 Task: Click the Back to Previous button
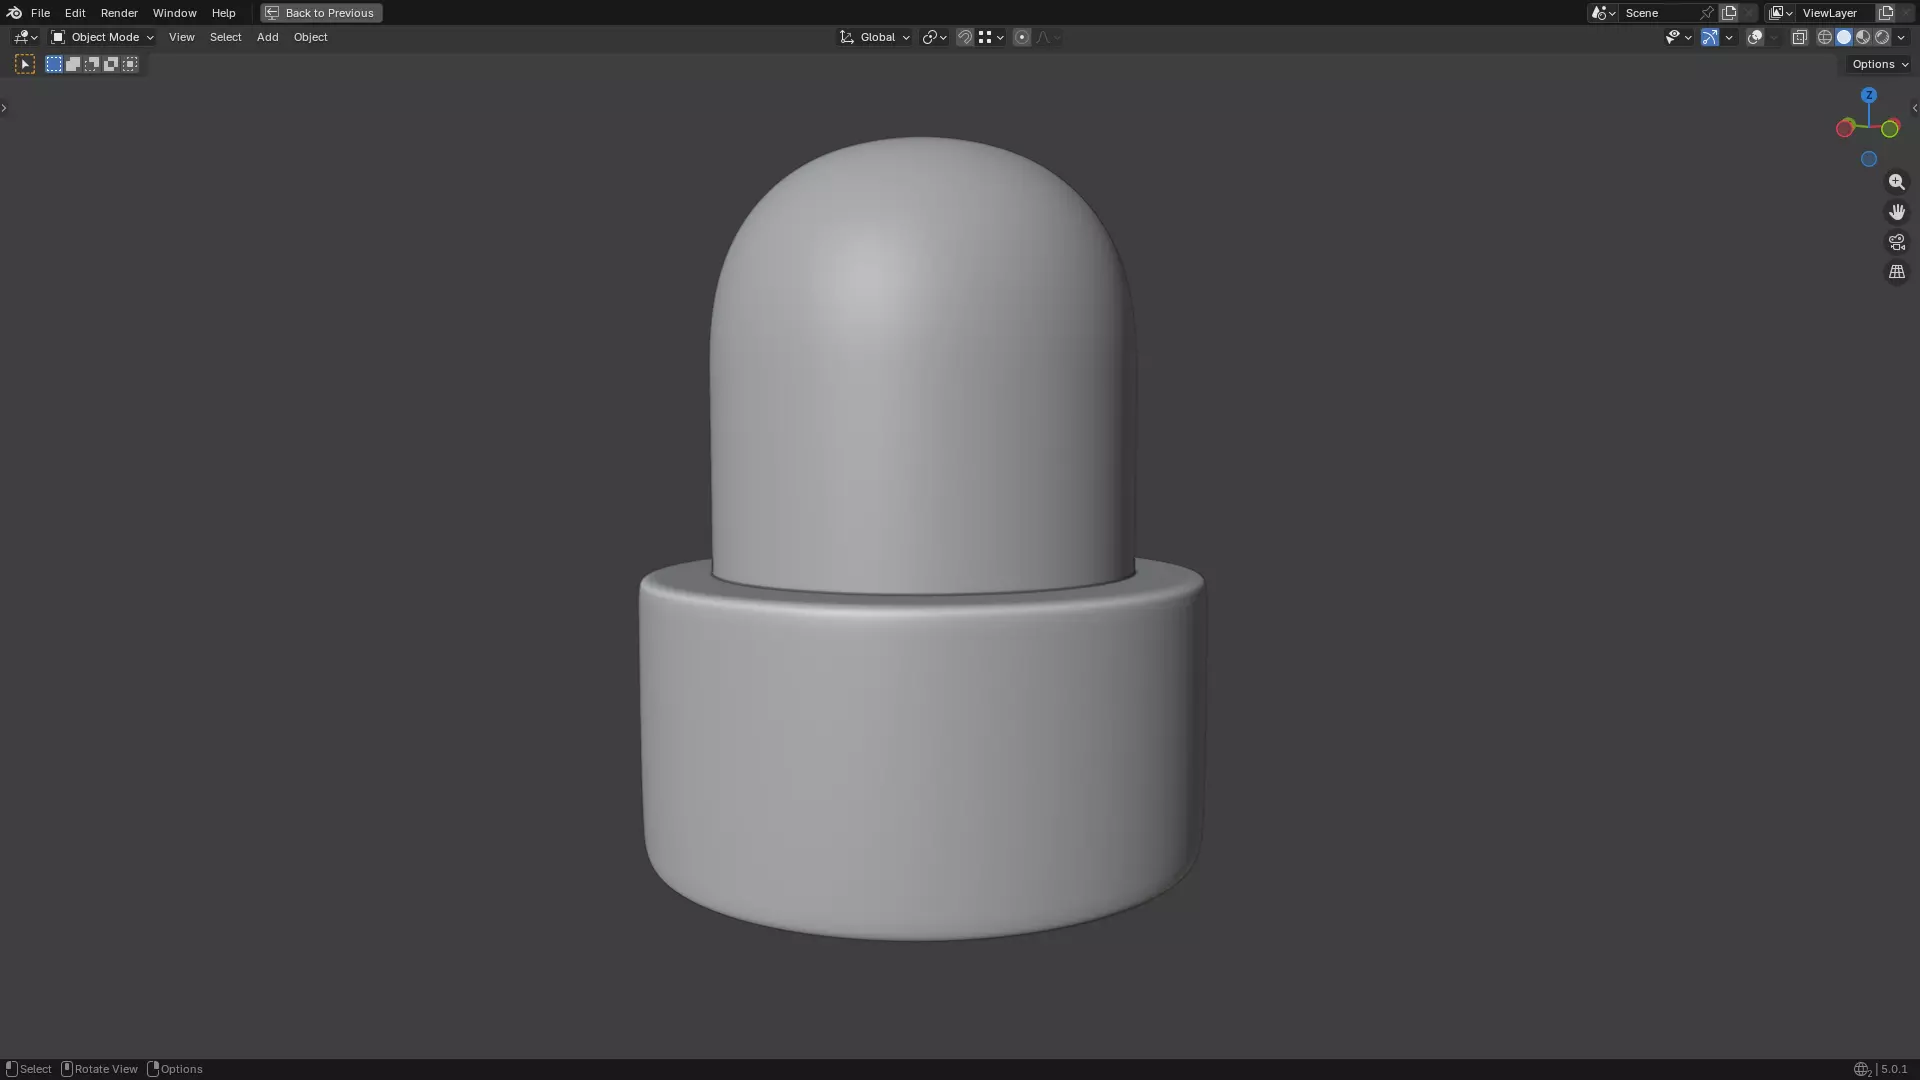click(321, 13)
